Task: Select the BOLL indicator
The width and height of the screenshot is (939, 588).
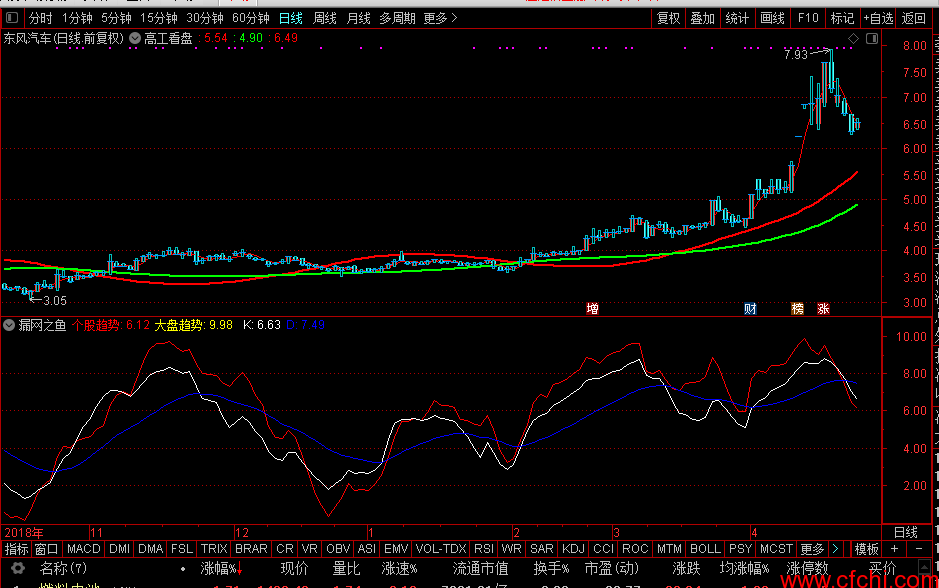Action: [x=705, y=548]
